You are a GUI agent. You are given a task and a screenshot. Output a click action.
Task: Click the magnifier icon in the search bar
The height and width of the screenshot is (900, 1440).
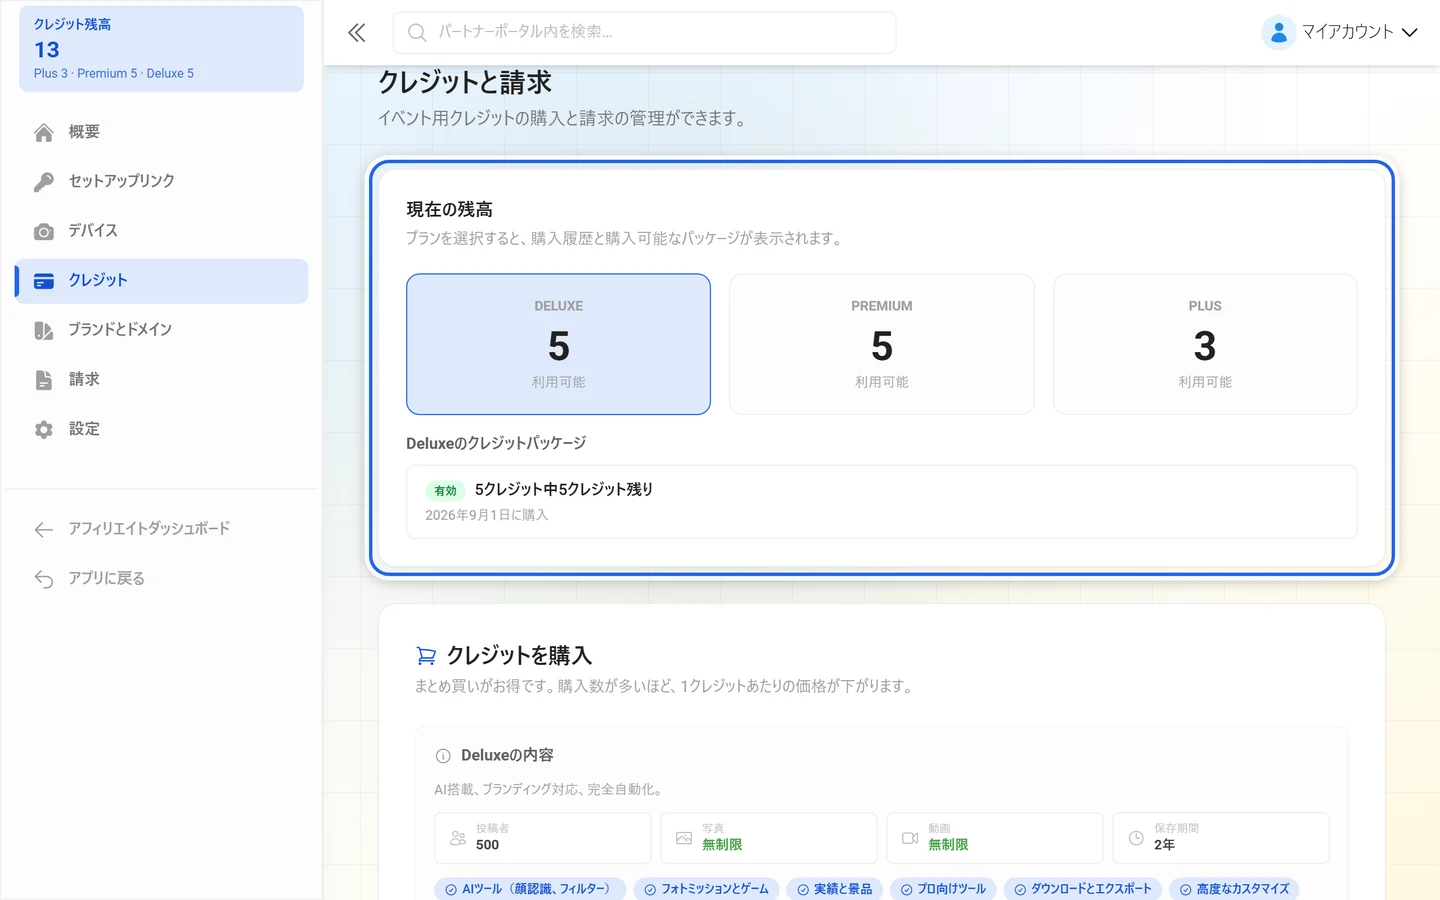tap(417, 33)
